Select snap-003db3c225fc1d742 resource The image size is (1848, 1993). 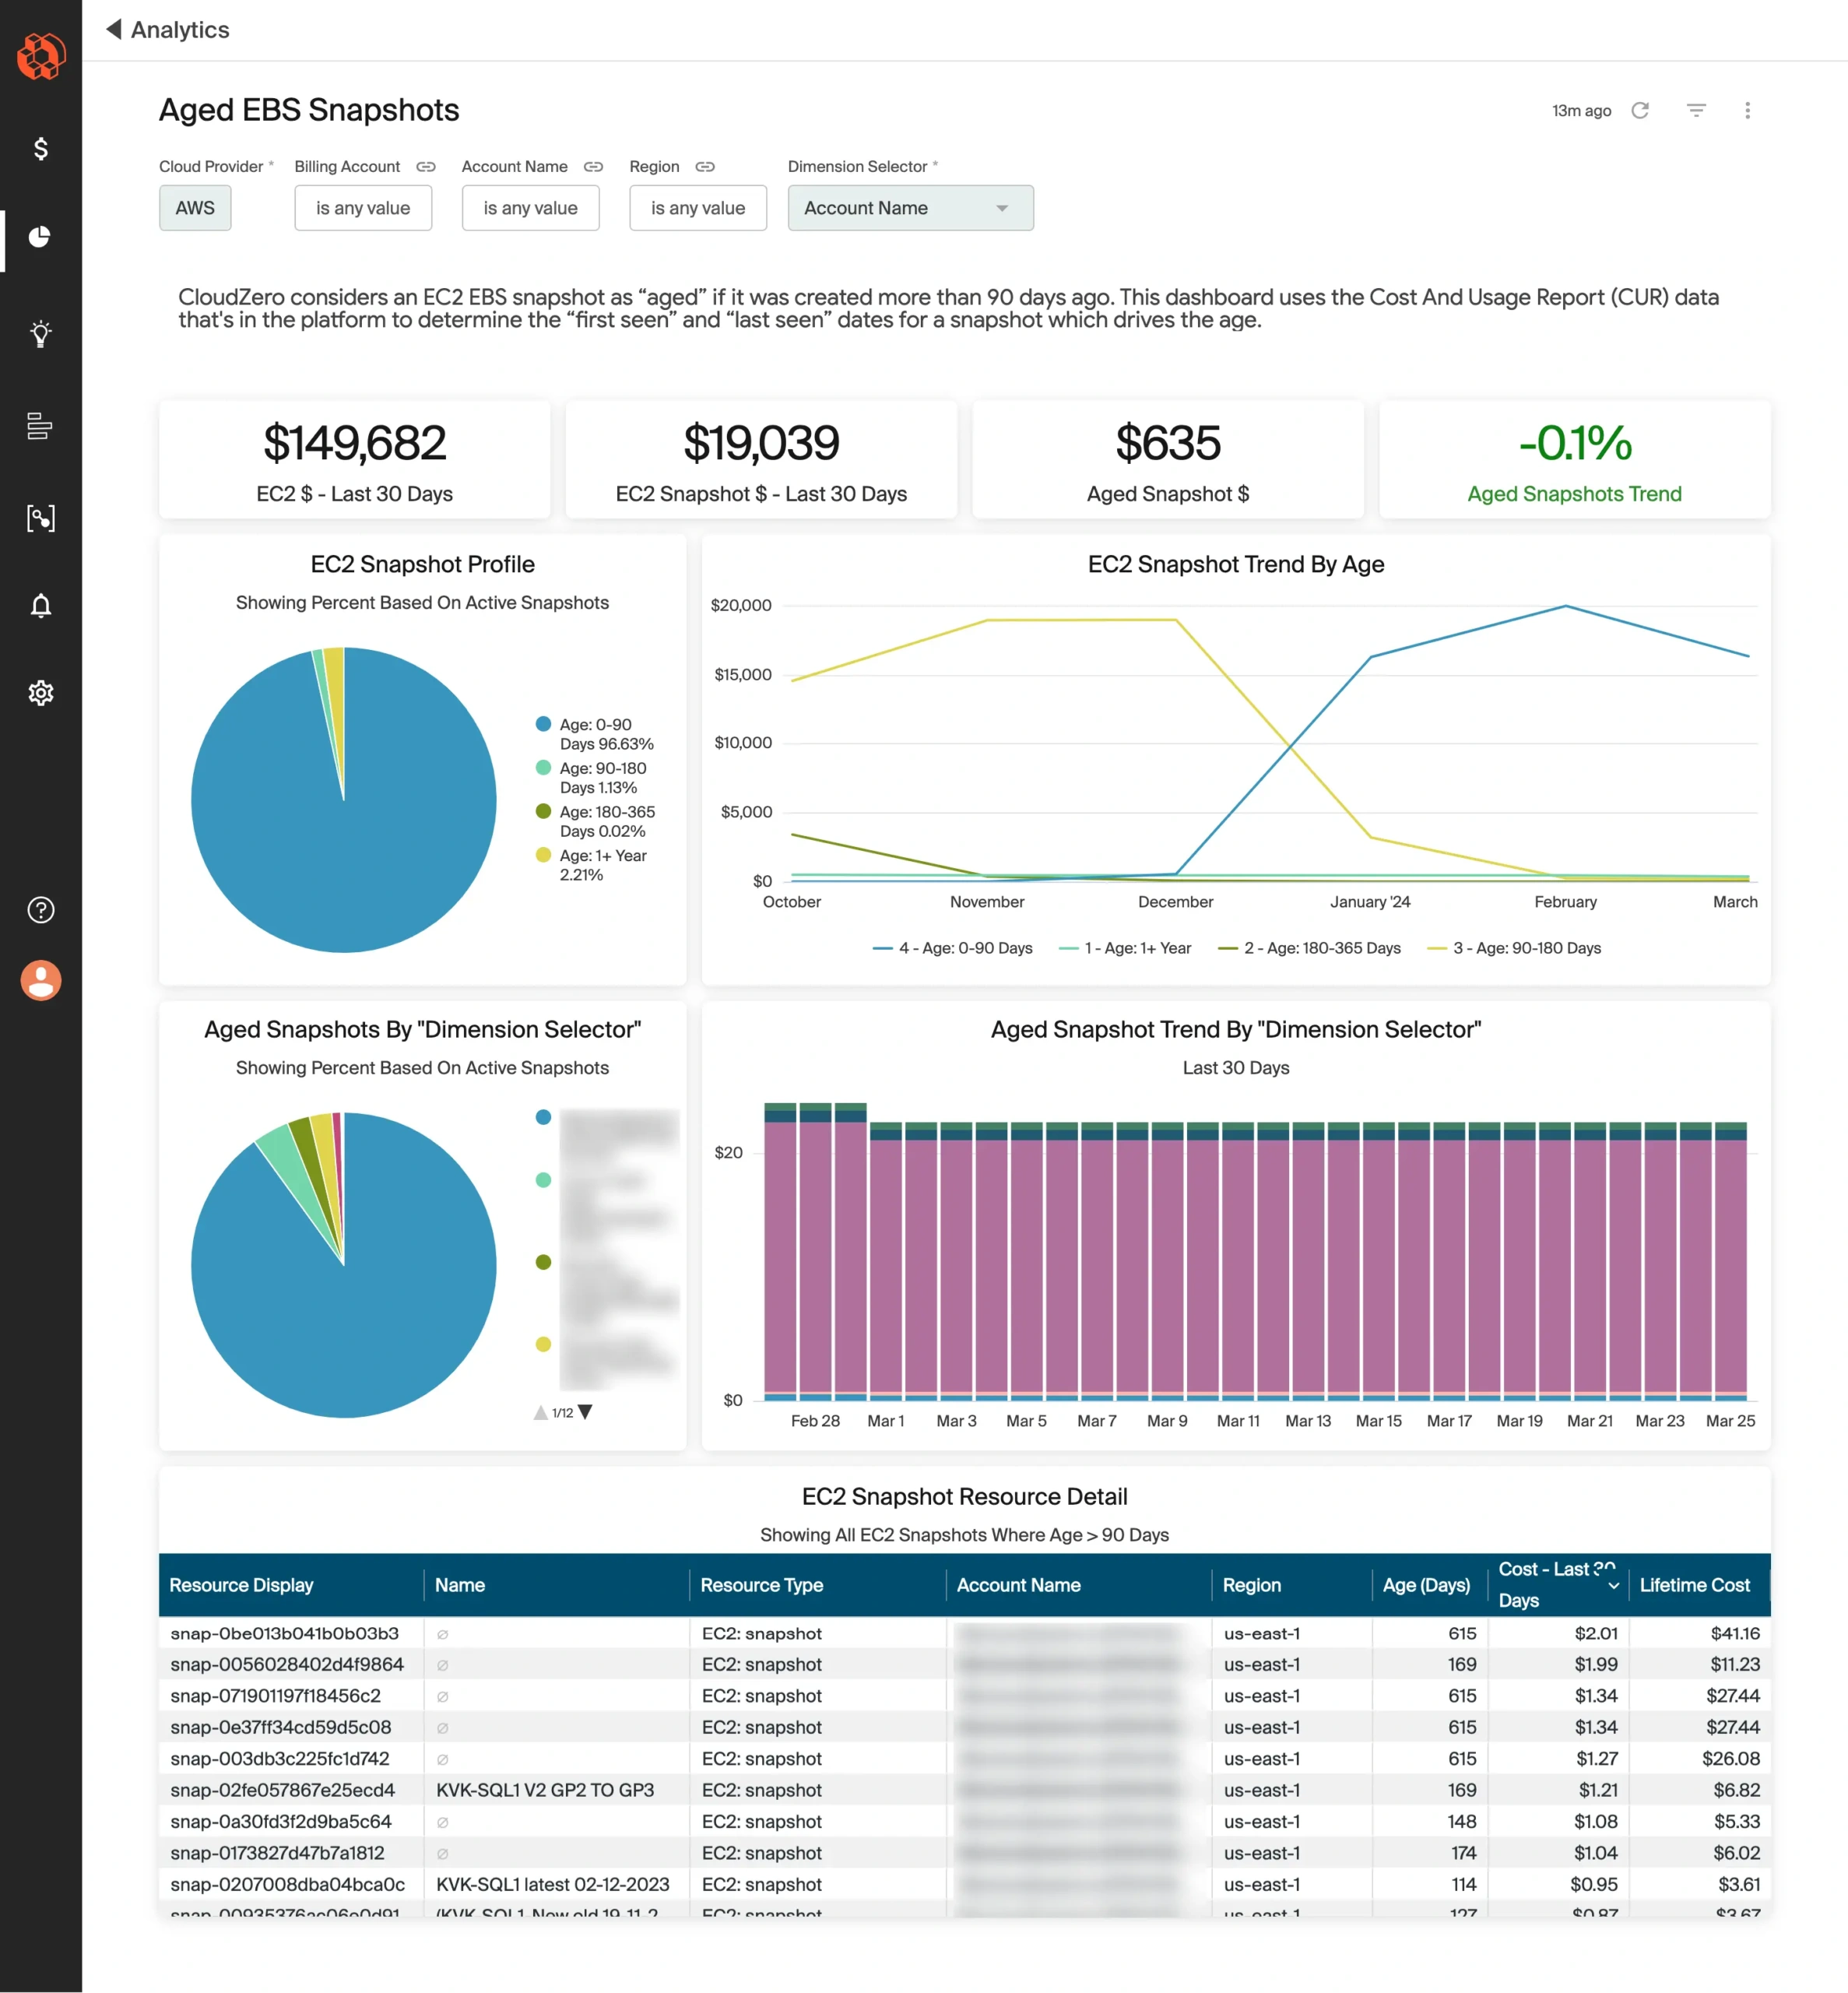click(x=280, y=1758)
